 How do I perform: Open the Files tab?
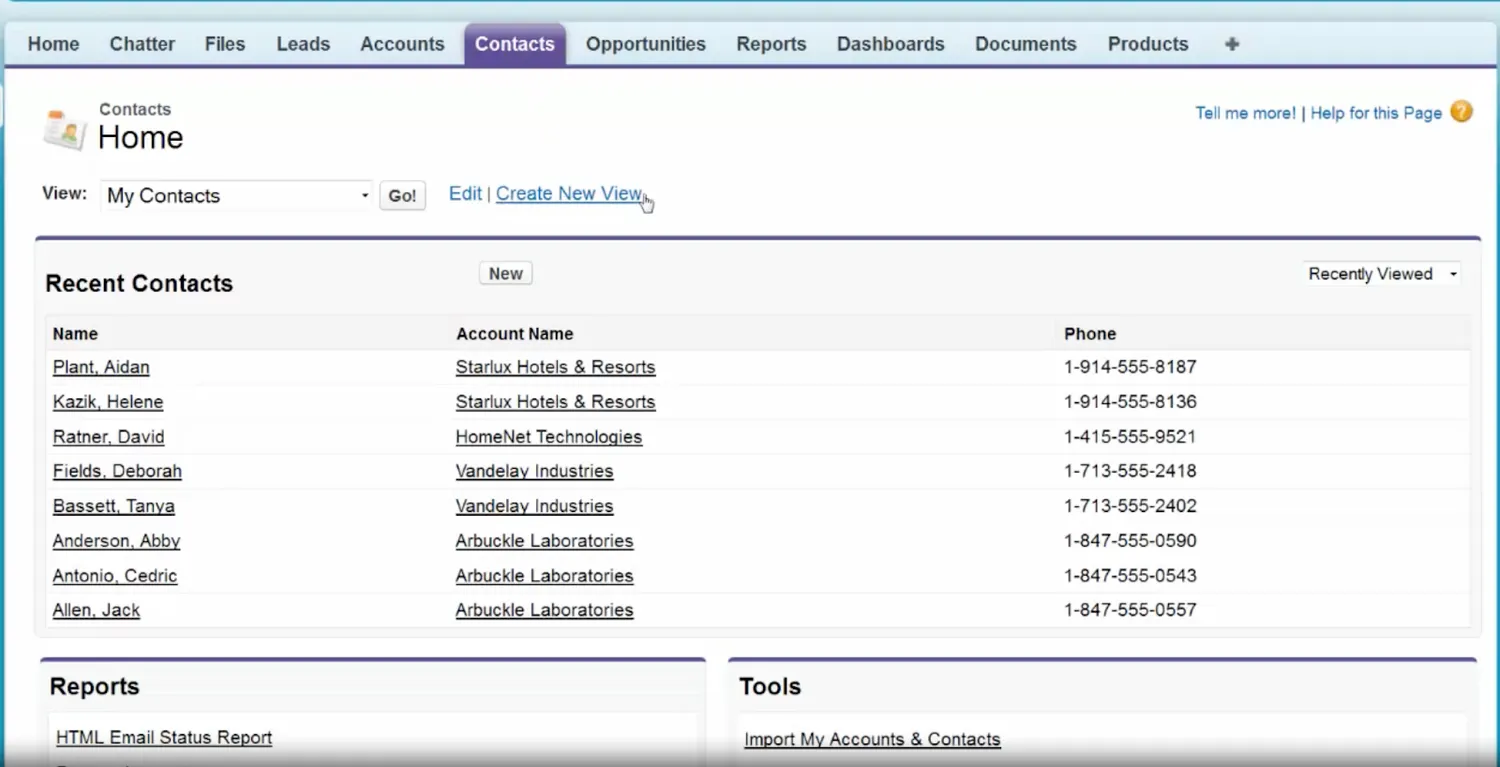(225, 44)
